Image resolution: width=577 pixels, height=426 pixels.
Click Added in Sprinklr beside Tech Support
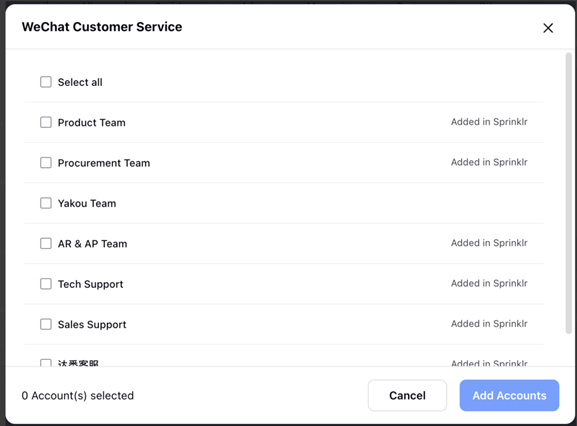489,283
